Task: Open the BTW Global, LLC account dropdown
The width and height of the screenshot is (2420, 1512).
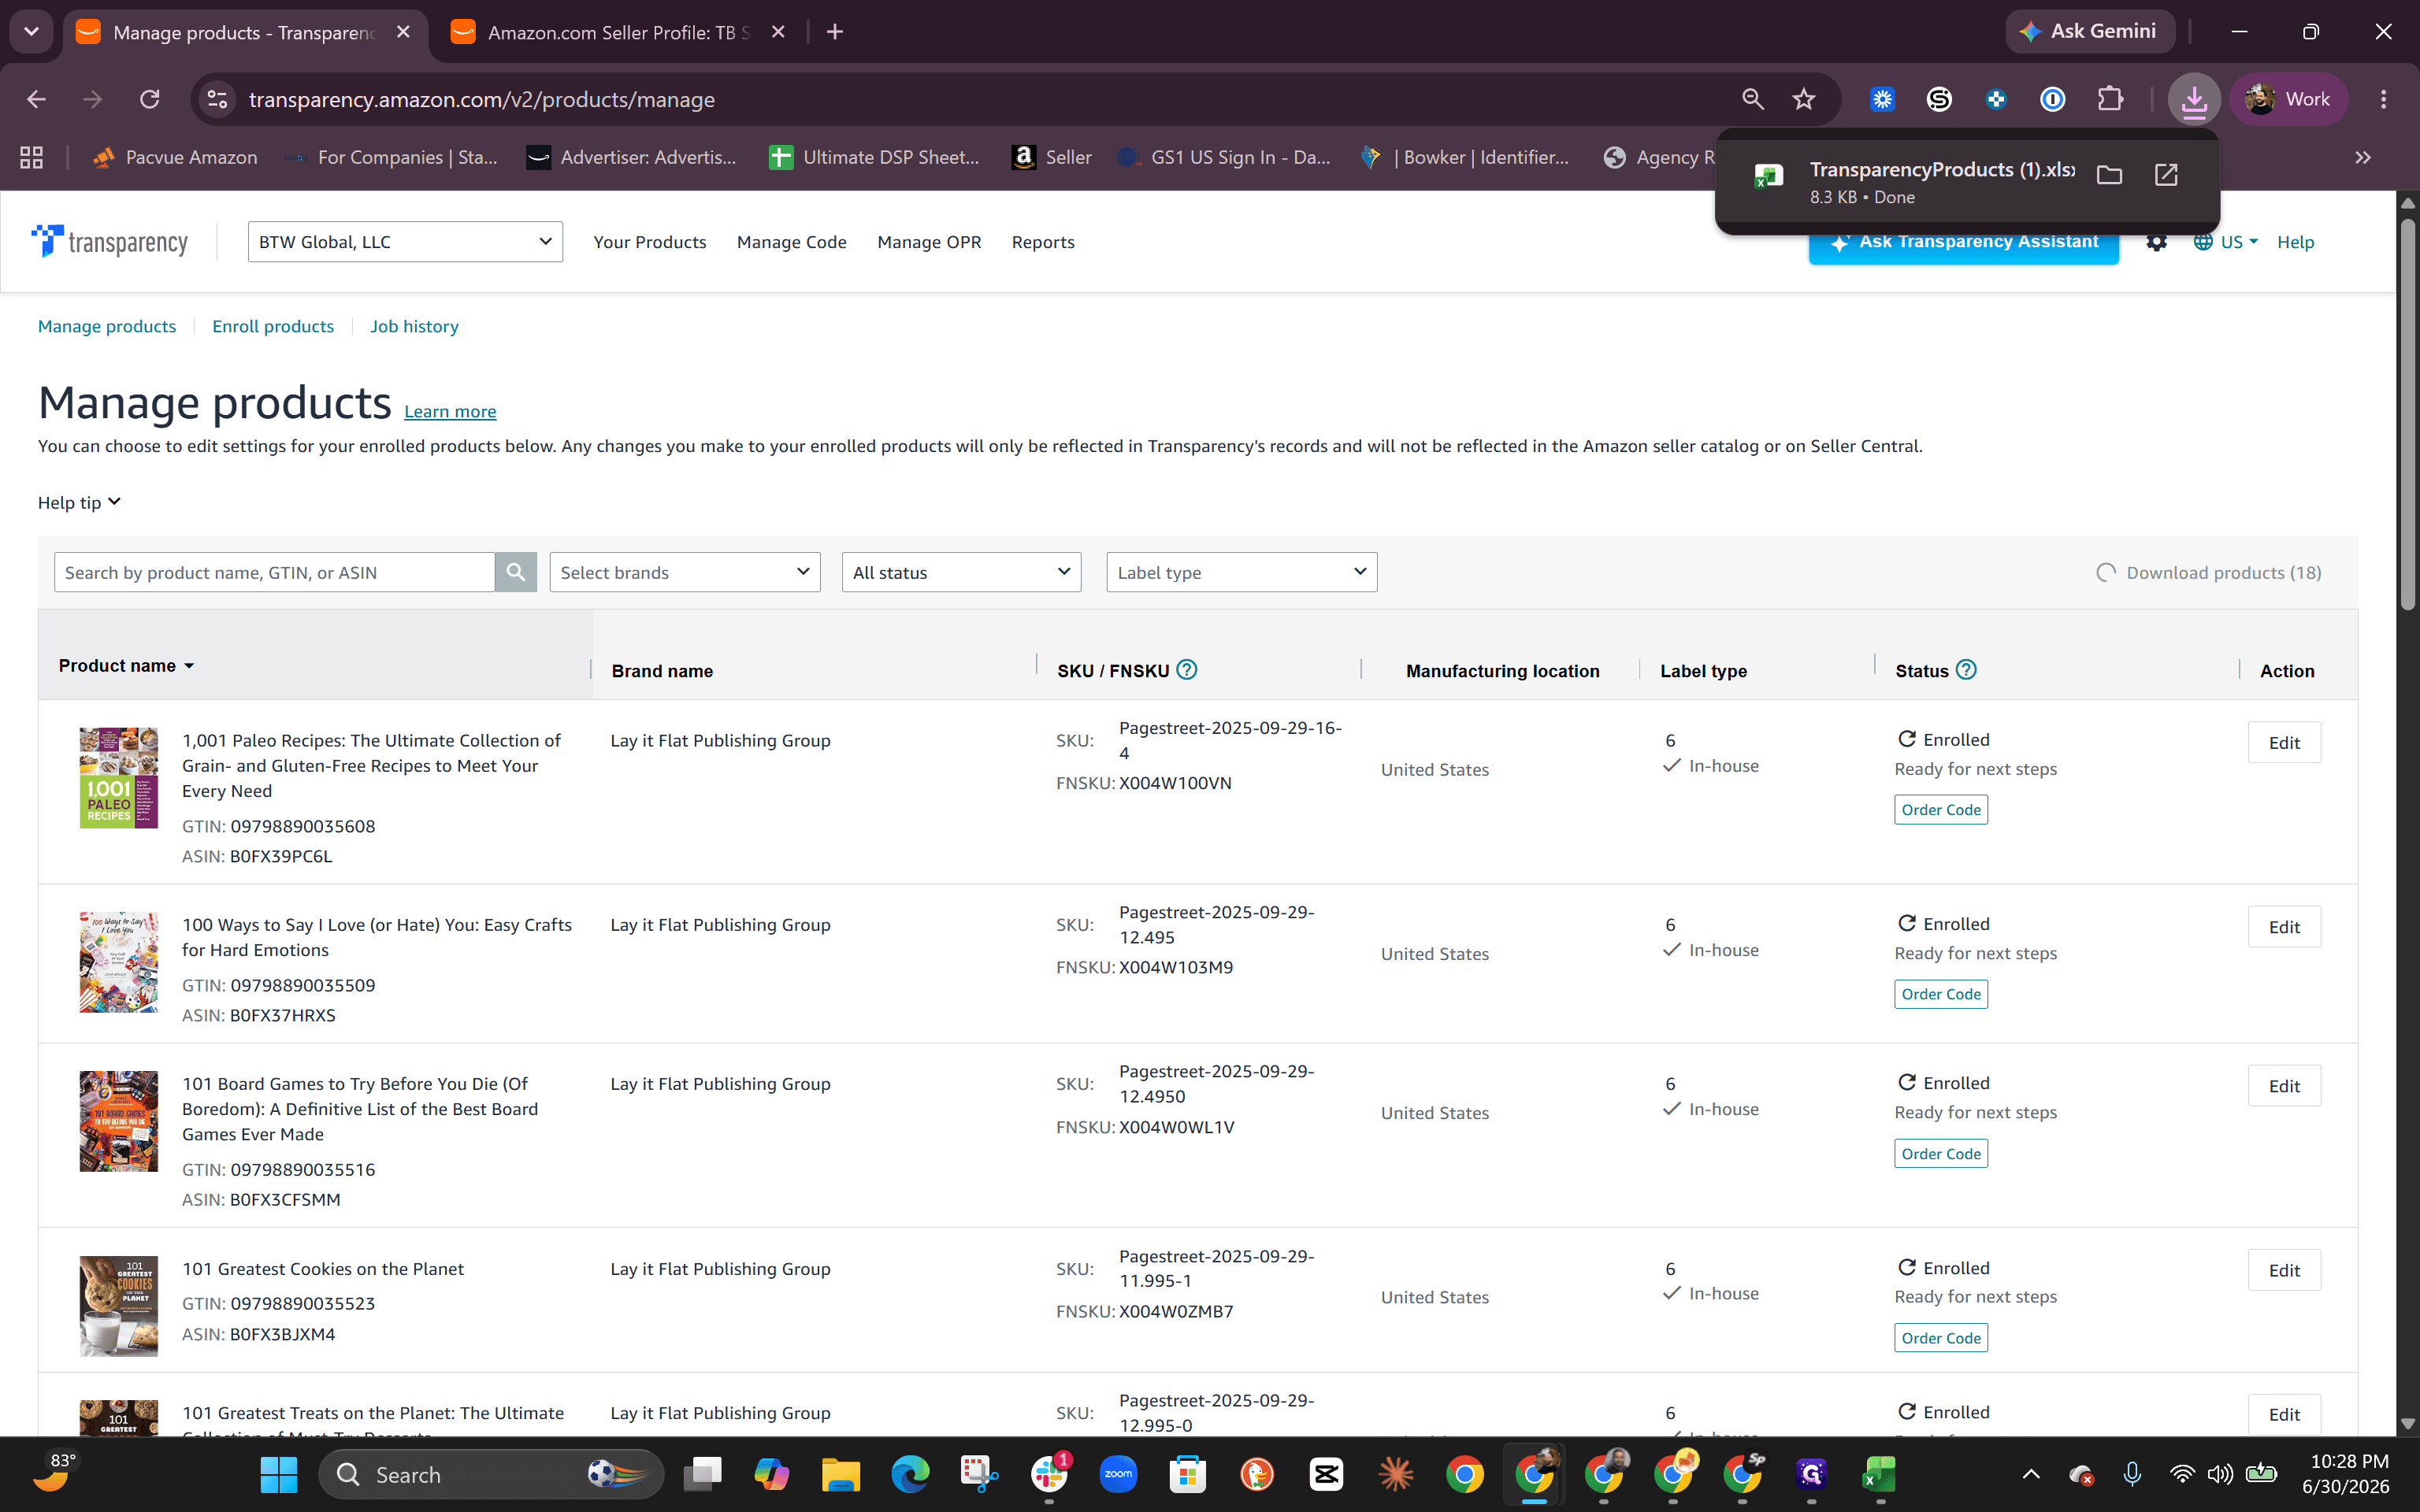Action: pos(405,242)
